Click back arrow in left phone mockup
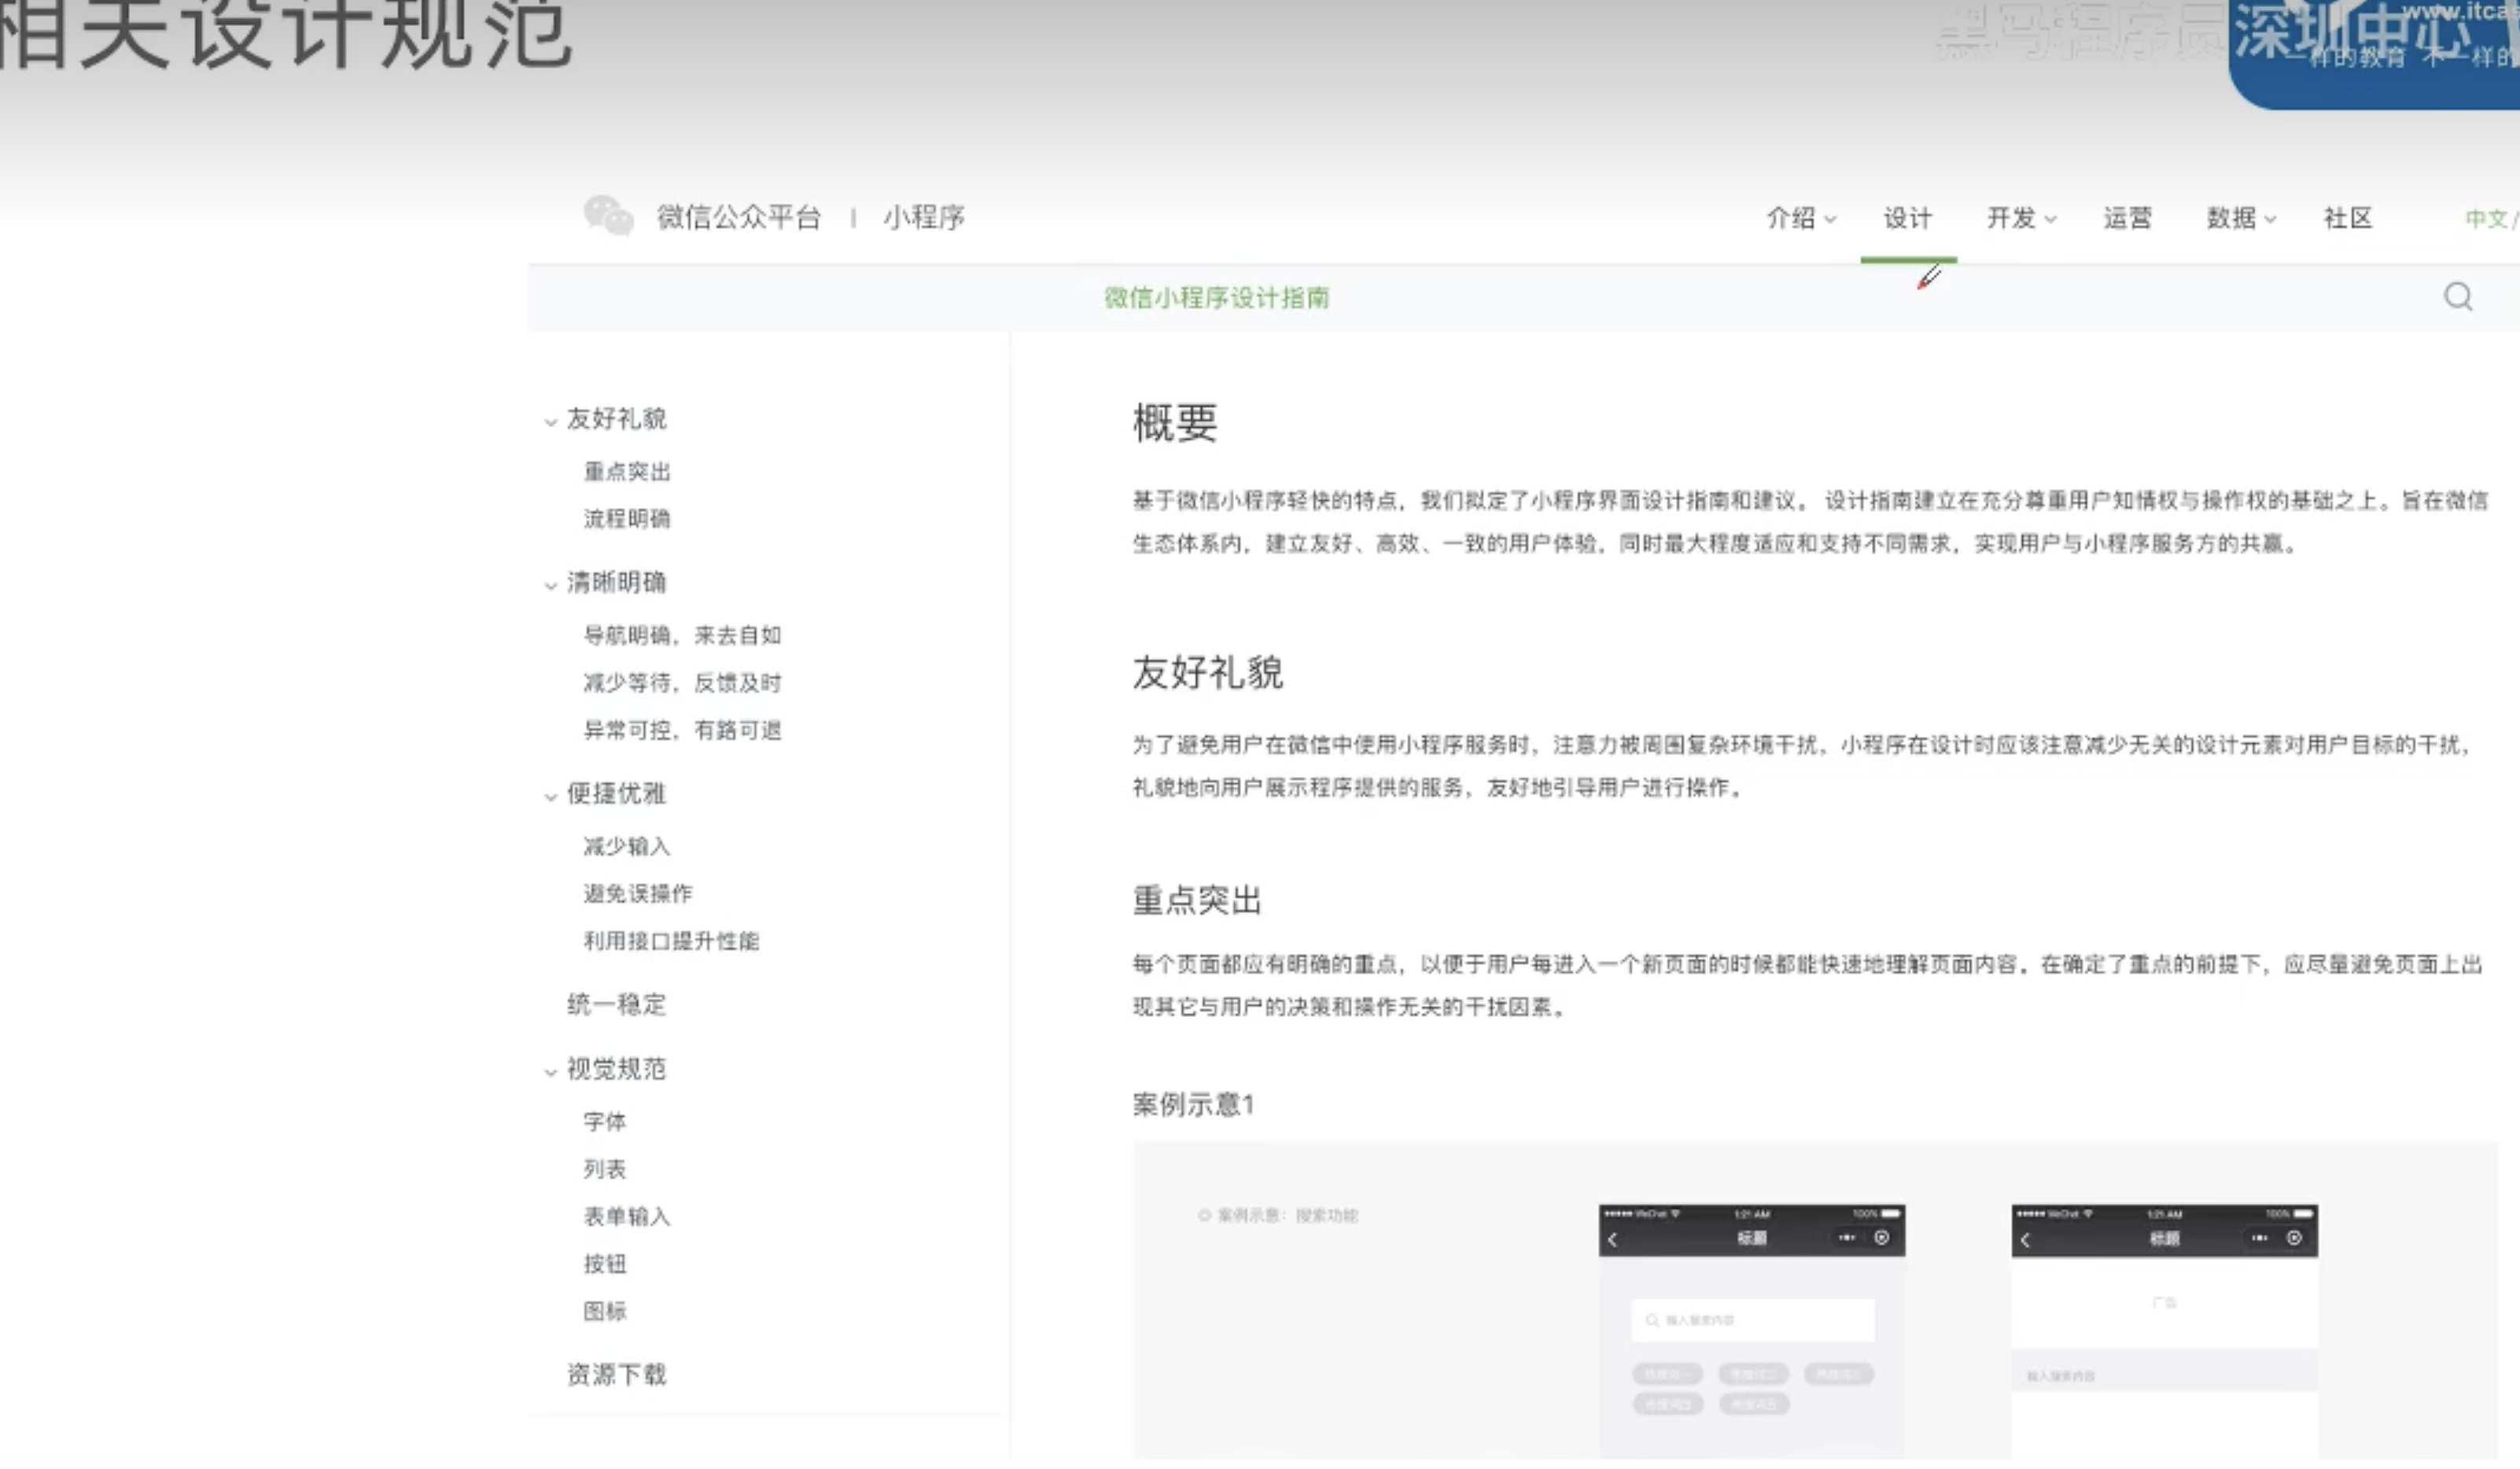2520x1469 pixels. coord(1612,1240)
